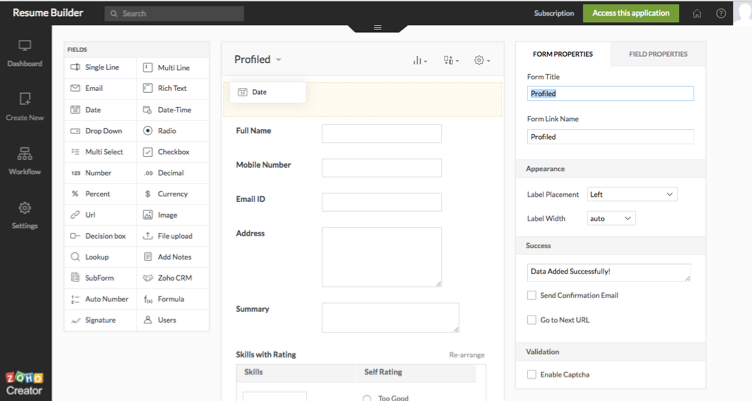Enable Send Confirmation Email checkbox
This screenshot has width=753, height=402.
click(x=532, y=295)
